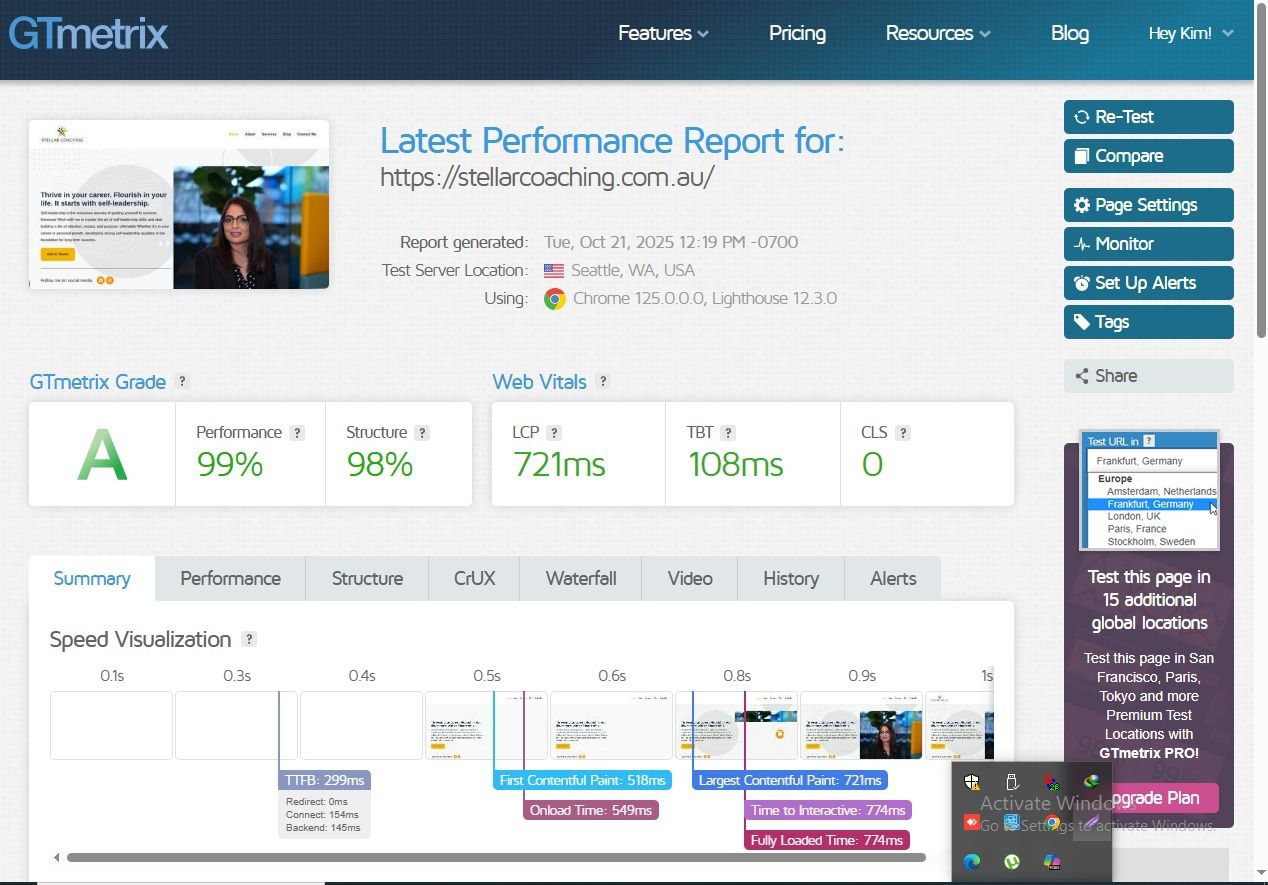Click the TBT help question mark
Screen dimensions: 1268x885
(728, 433)
